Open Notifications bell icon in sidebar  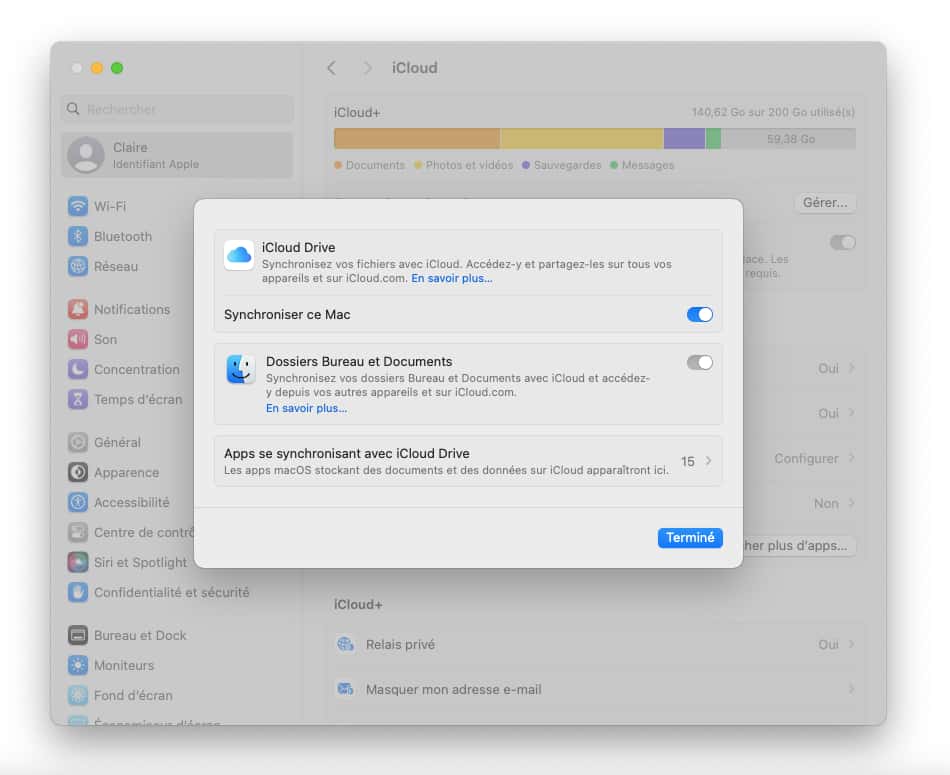(78, 309)
